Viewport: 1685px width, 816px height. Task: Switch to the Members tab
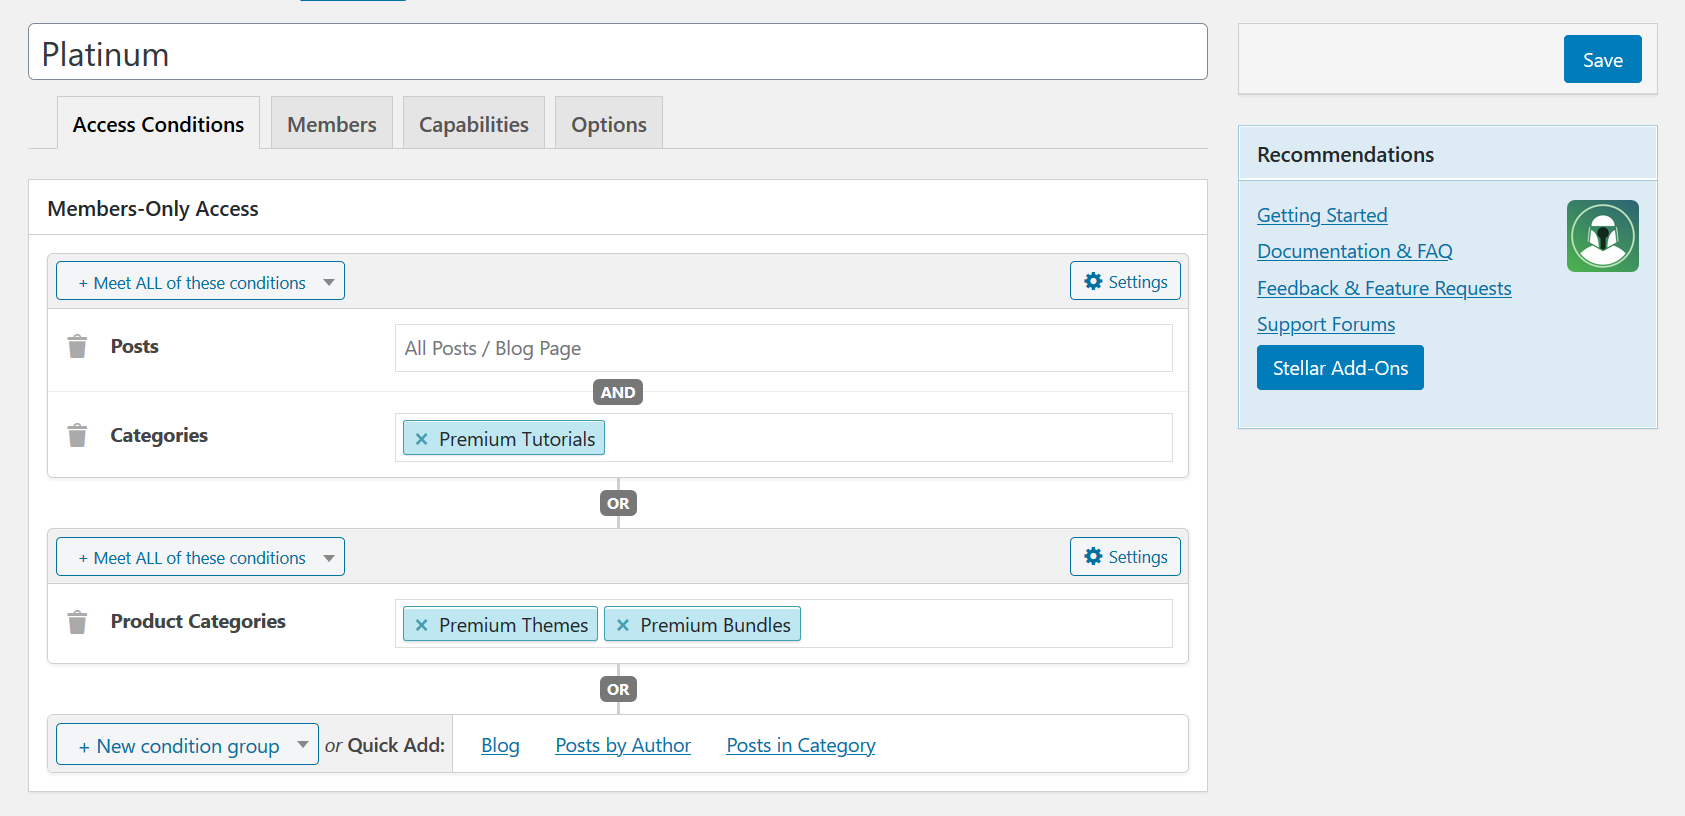(332, 123)
